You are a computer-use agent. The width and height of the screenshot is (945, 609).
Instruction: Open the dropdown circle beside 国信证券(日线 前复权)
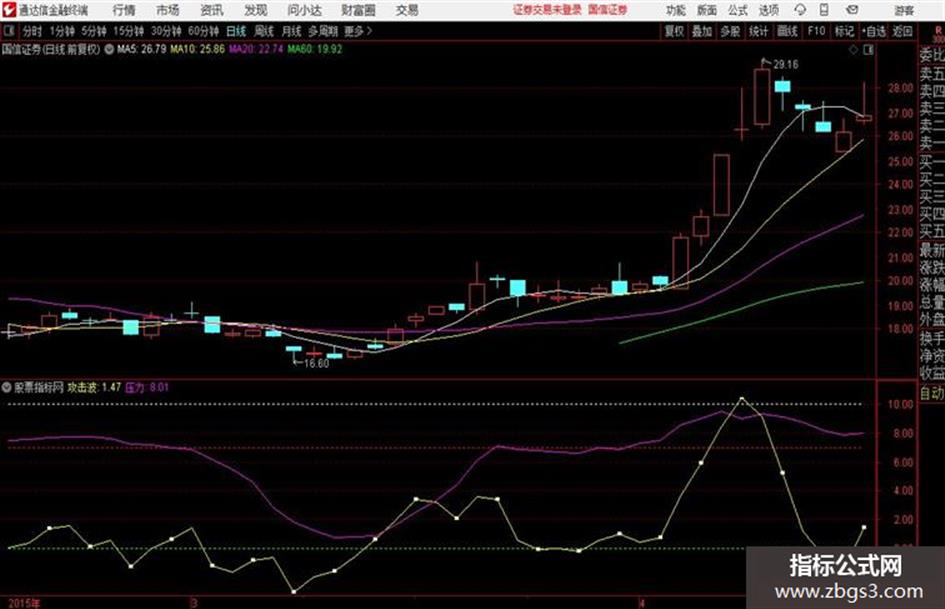109,49
